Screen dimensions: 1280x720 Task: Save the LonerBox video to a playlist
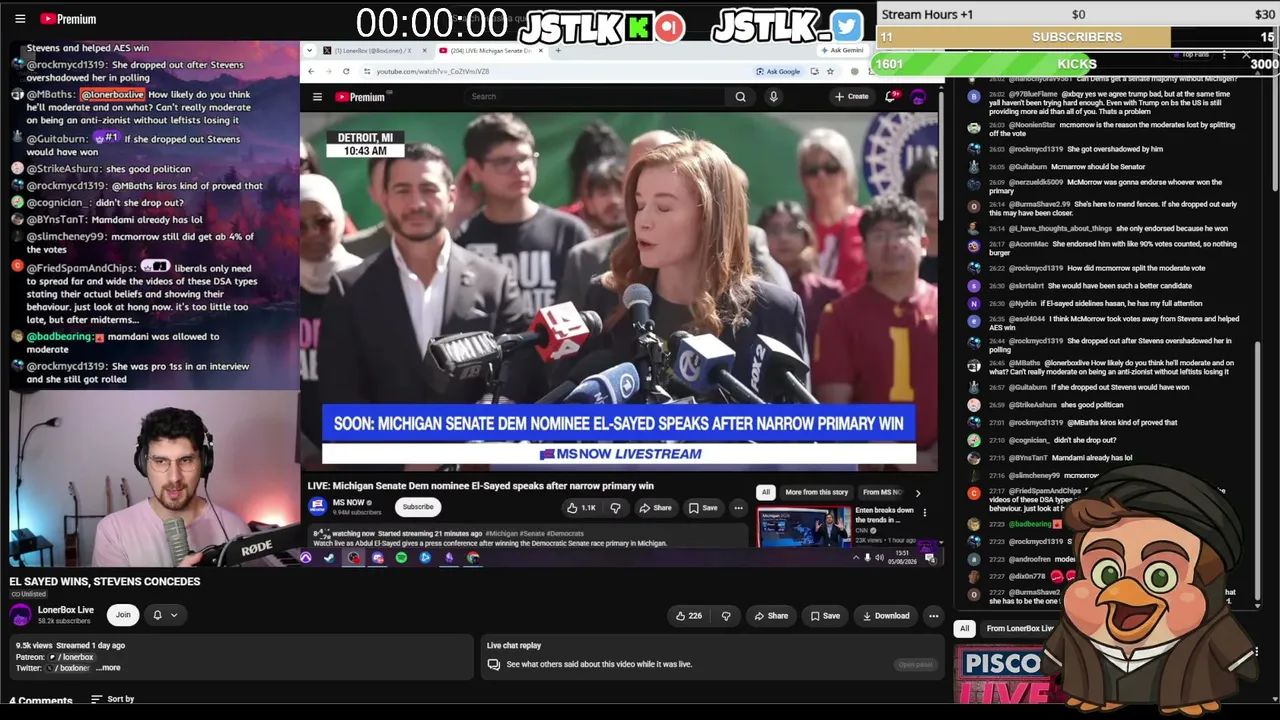point(824,616)
